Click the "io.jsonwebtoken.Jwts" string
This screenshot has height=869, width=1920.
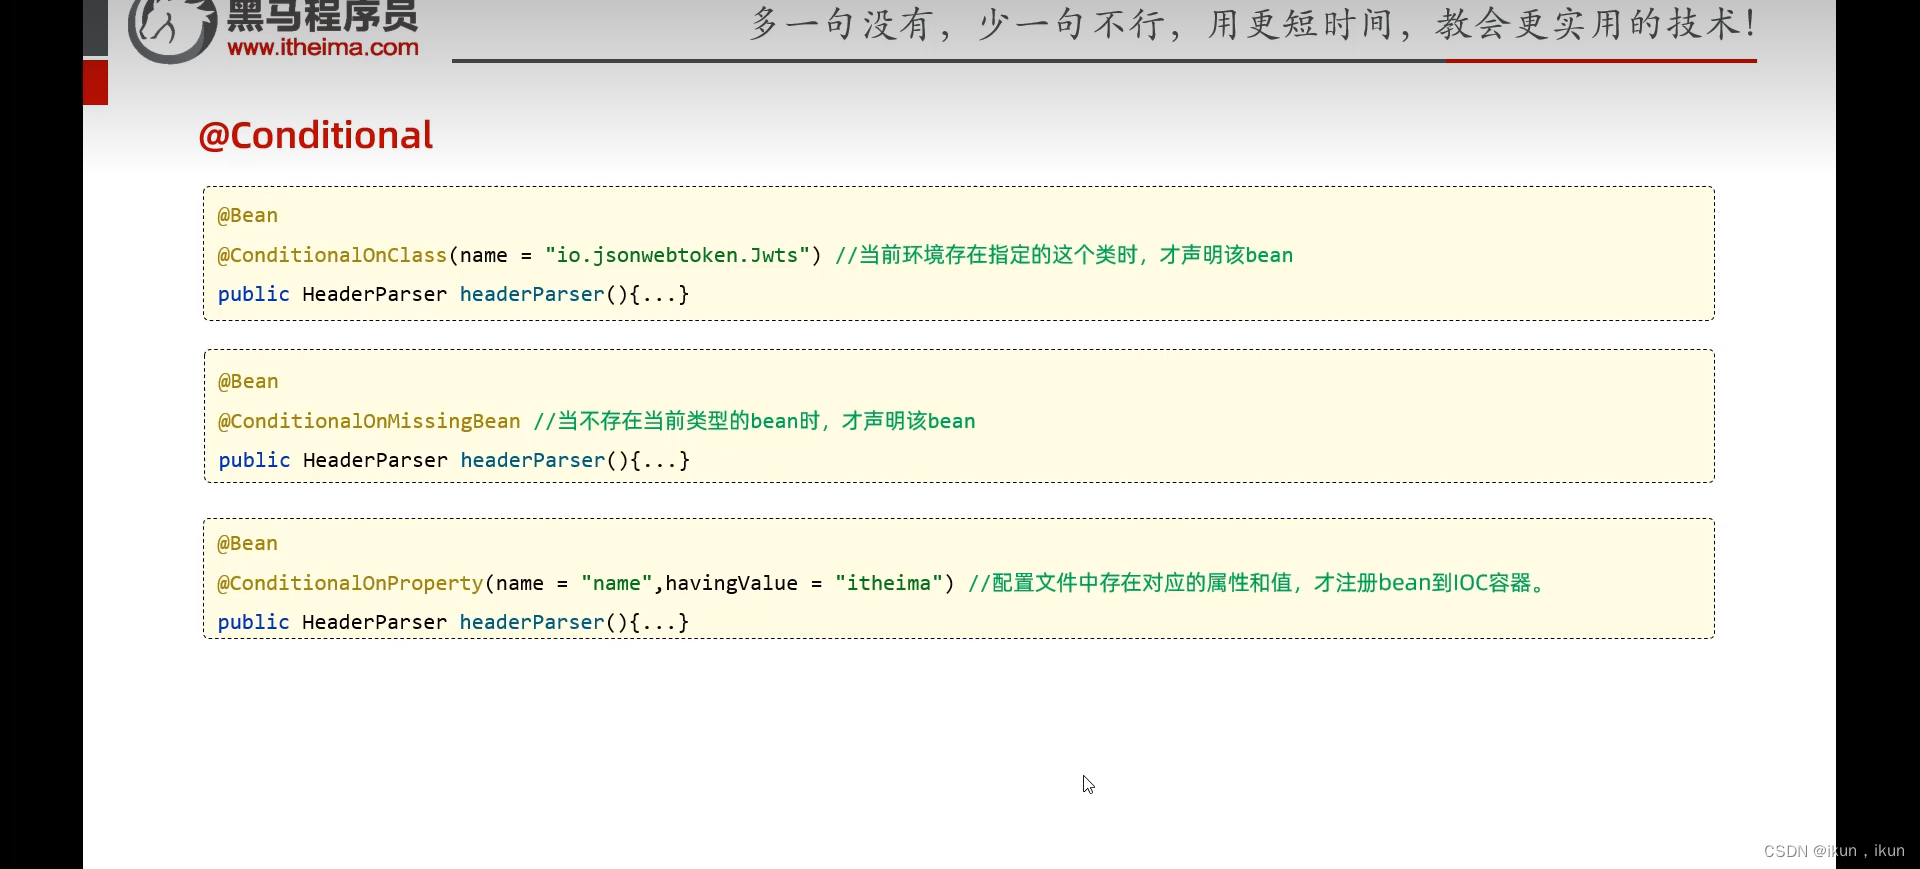tap(677, 255)
